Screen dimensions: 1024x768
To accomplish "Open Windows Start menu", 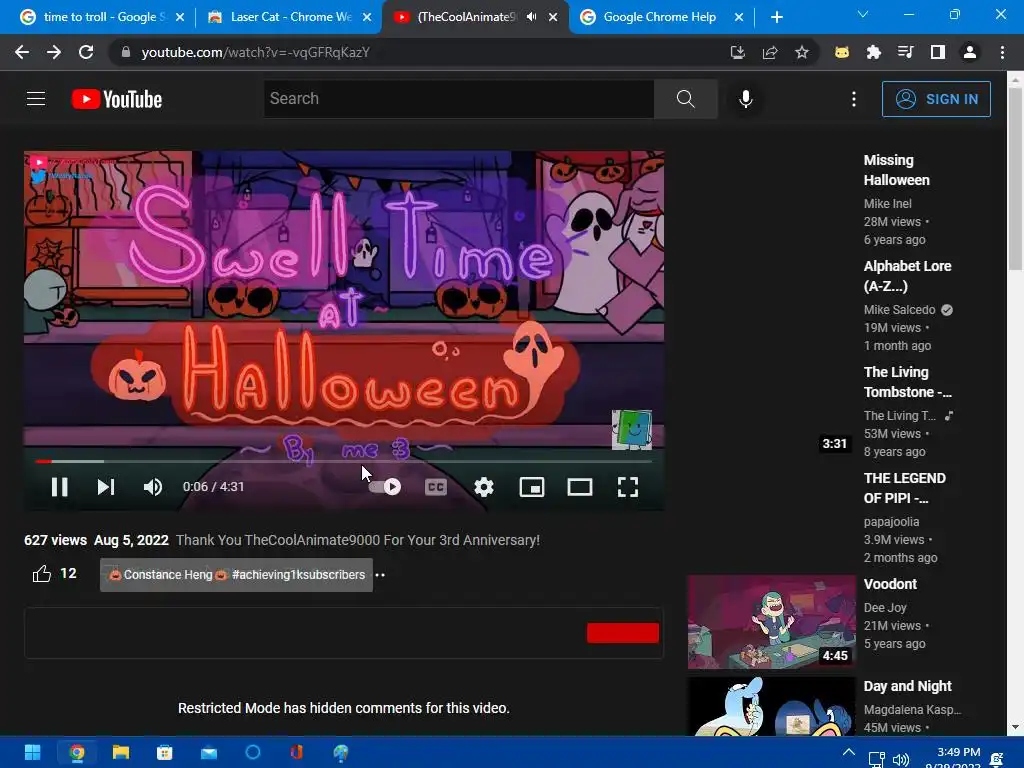I will point(32,753).
